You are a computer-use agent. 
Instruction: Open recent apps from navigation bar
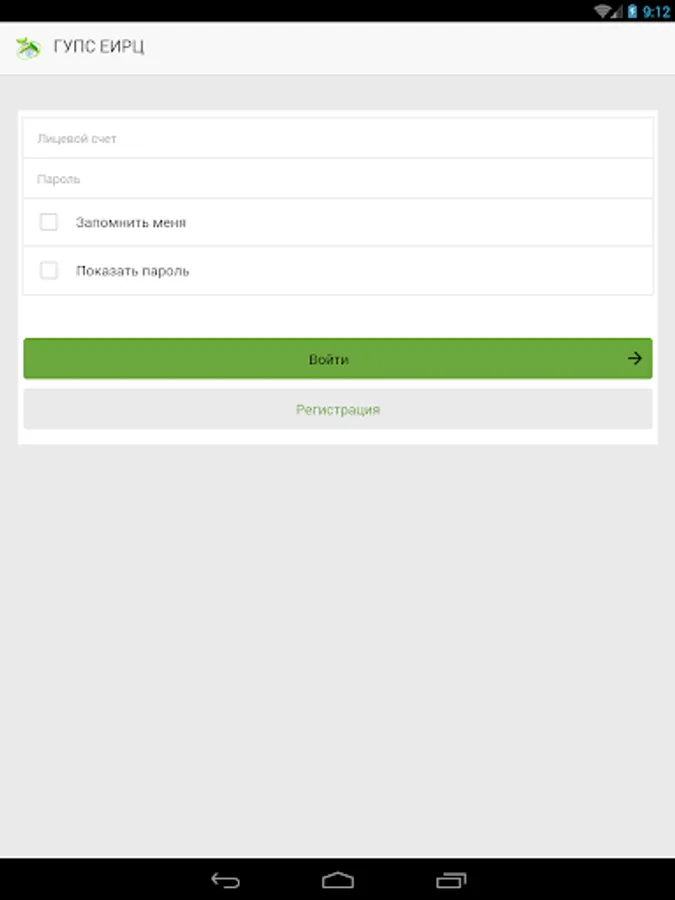point(451,879)
